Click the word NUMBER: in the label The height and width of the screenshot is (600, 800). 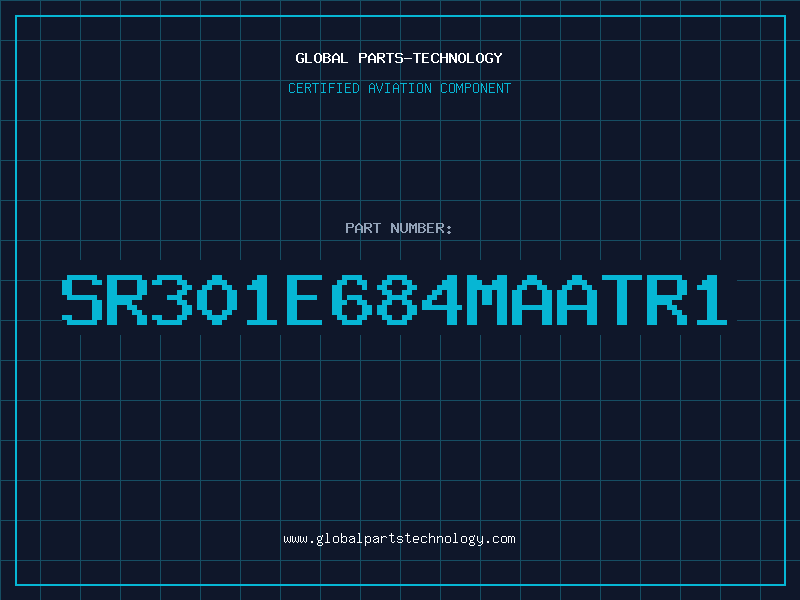[x=421, y=228]
